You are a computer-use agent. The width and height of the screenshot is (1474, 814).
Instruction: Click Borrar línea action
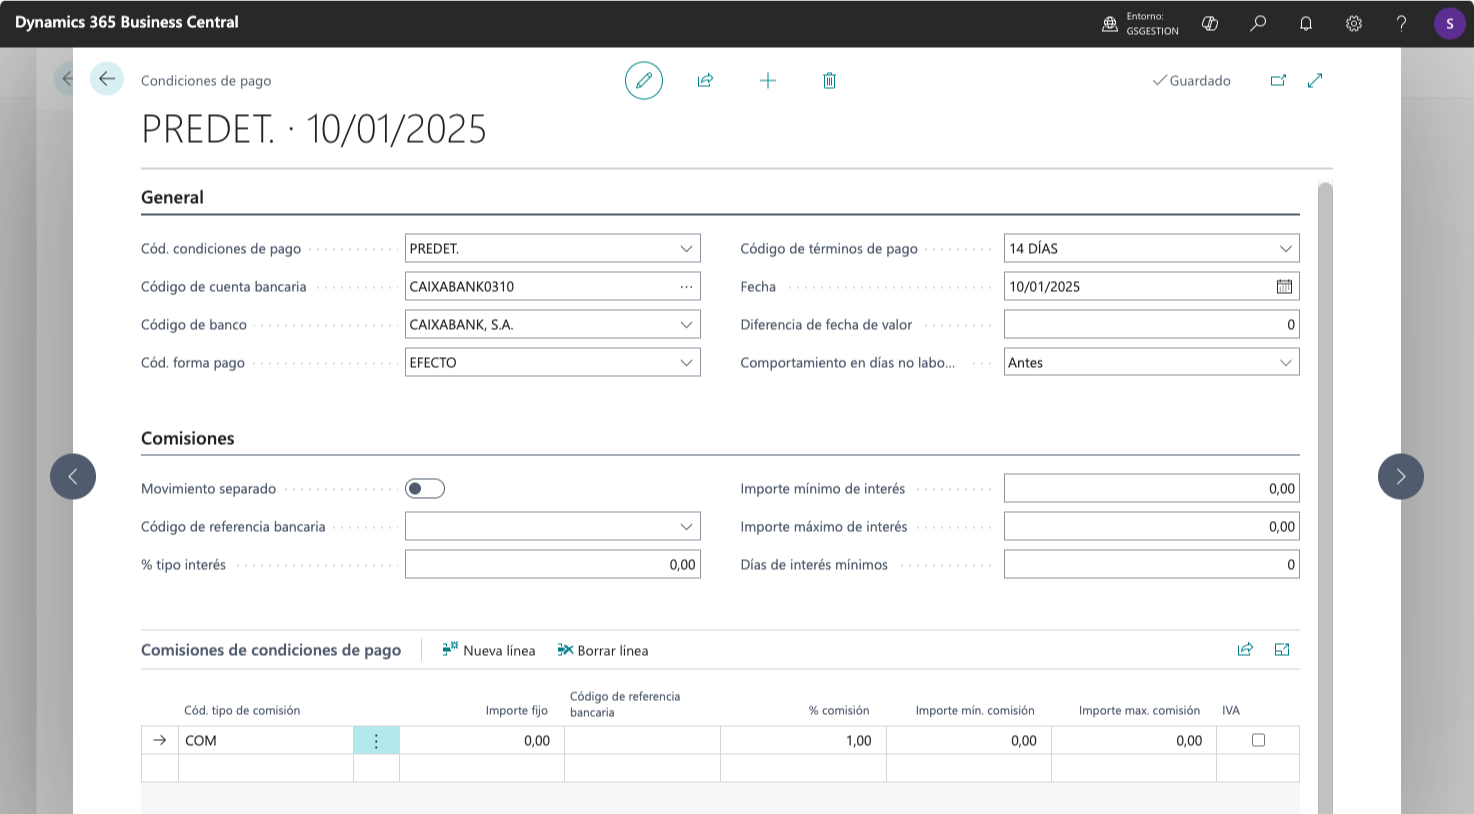603,651
